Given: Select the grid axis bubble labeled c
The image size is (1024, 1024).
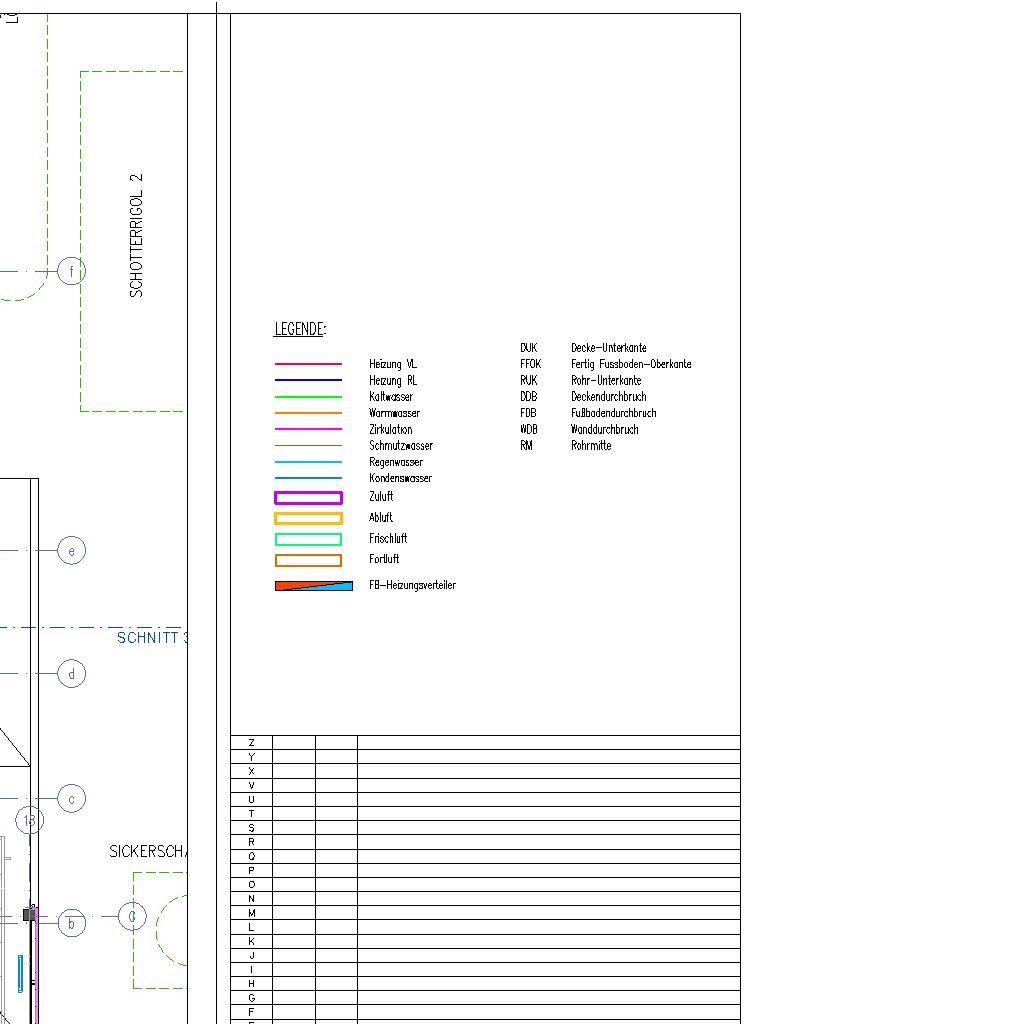Looking at the screenshot, I should click(71, 799).
